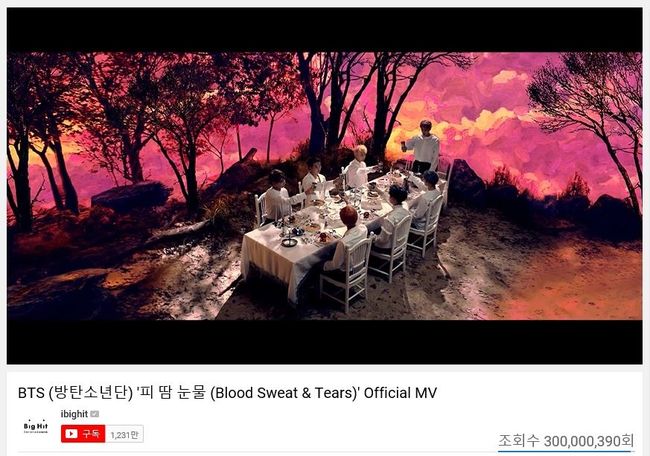Subscribe to ibighit with the red 구독 button
This screenshot has width=650, height=456.
click(83, 434)
